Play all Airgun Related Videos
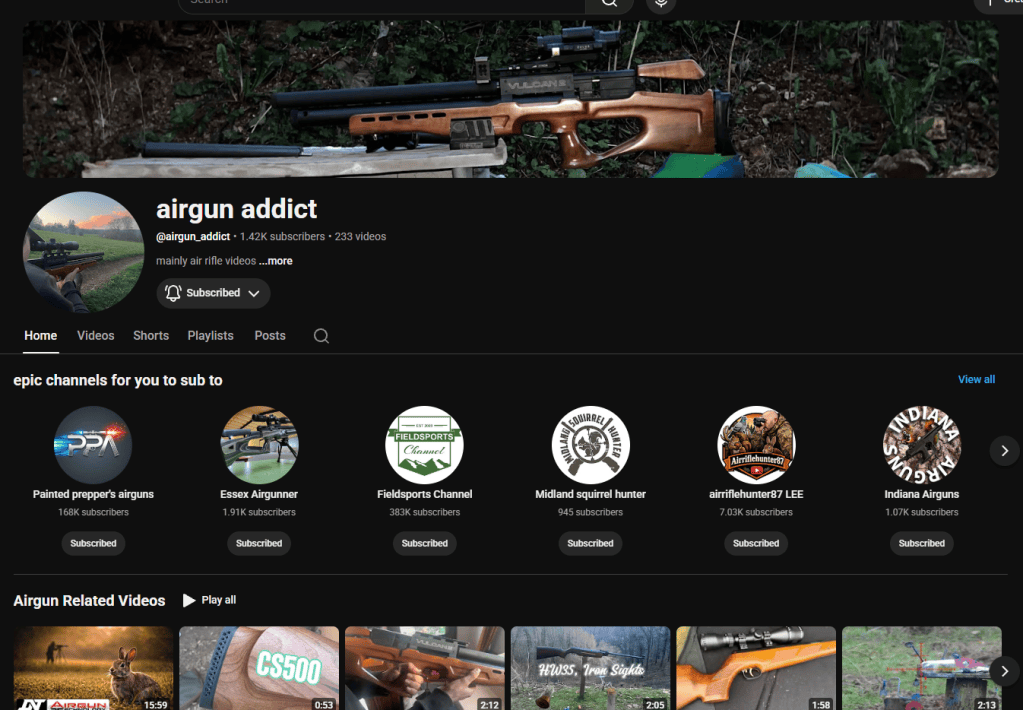 (209, 600)
